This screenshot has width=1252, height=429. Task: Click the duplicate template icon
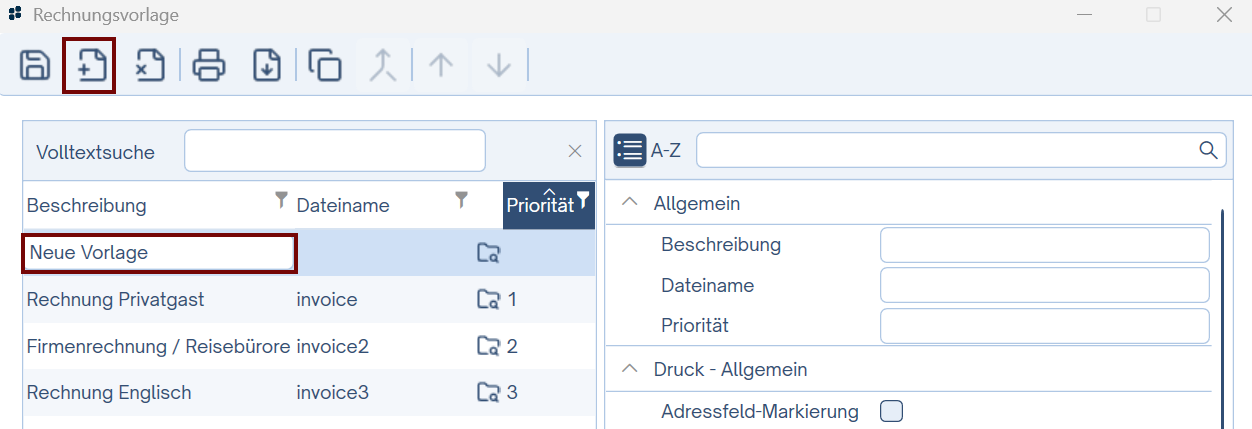click(x=325, y=66)
